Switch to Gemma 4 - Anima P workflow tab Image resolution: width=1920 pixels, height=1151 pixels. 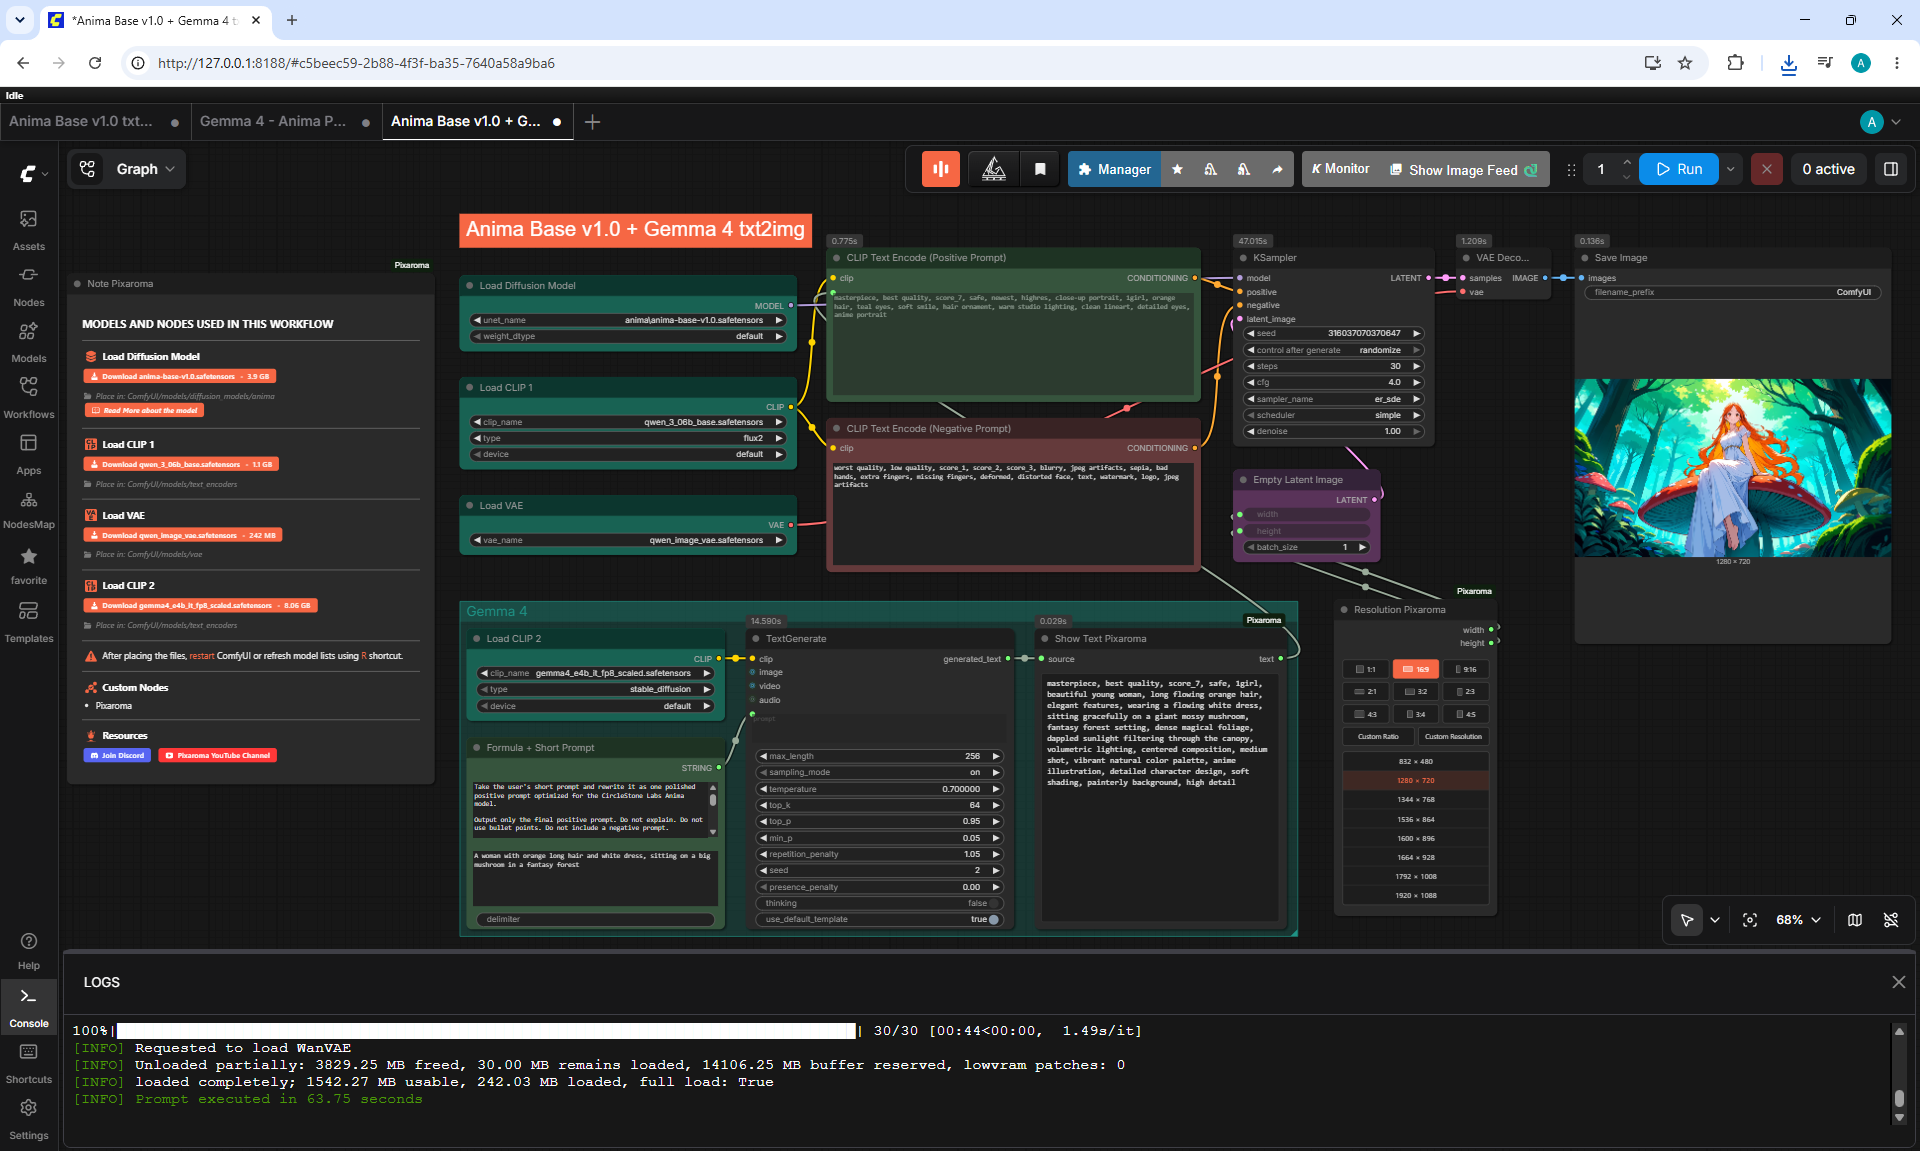click(x=285, y=121)
